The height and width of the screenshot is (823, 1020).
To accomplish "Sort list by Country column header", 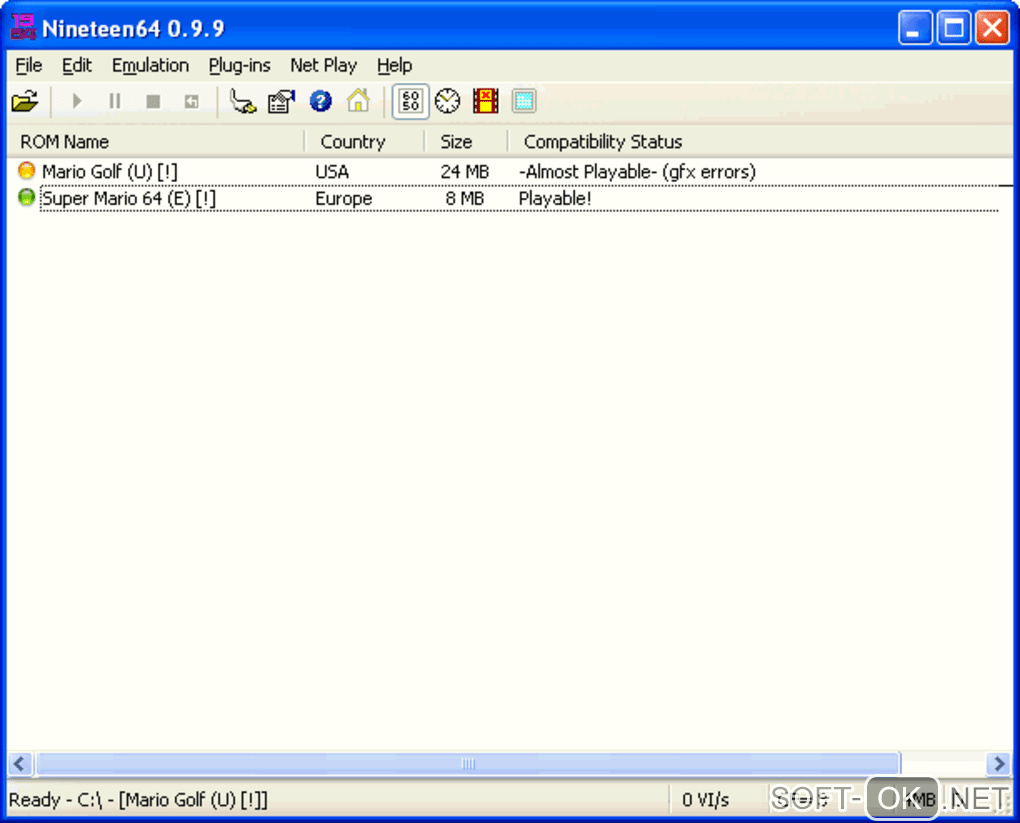I will pos(365,142).
